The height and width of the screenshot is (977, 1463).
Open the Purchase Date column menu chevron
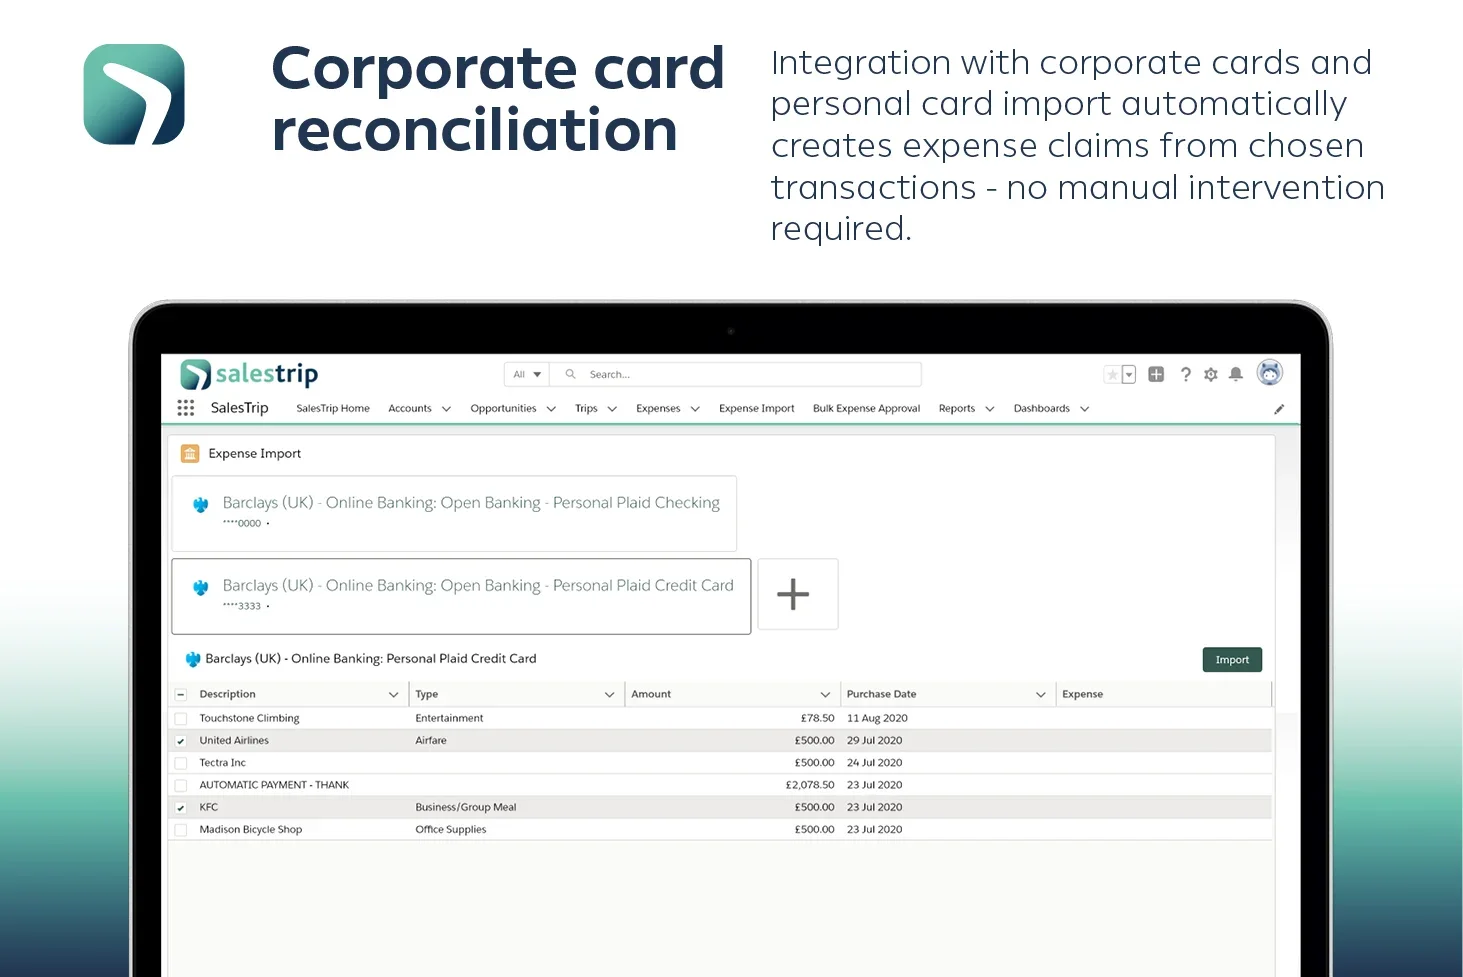tap(1040, 694)
